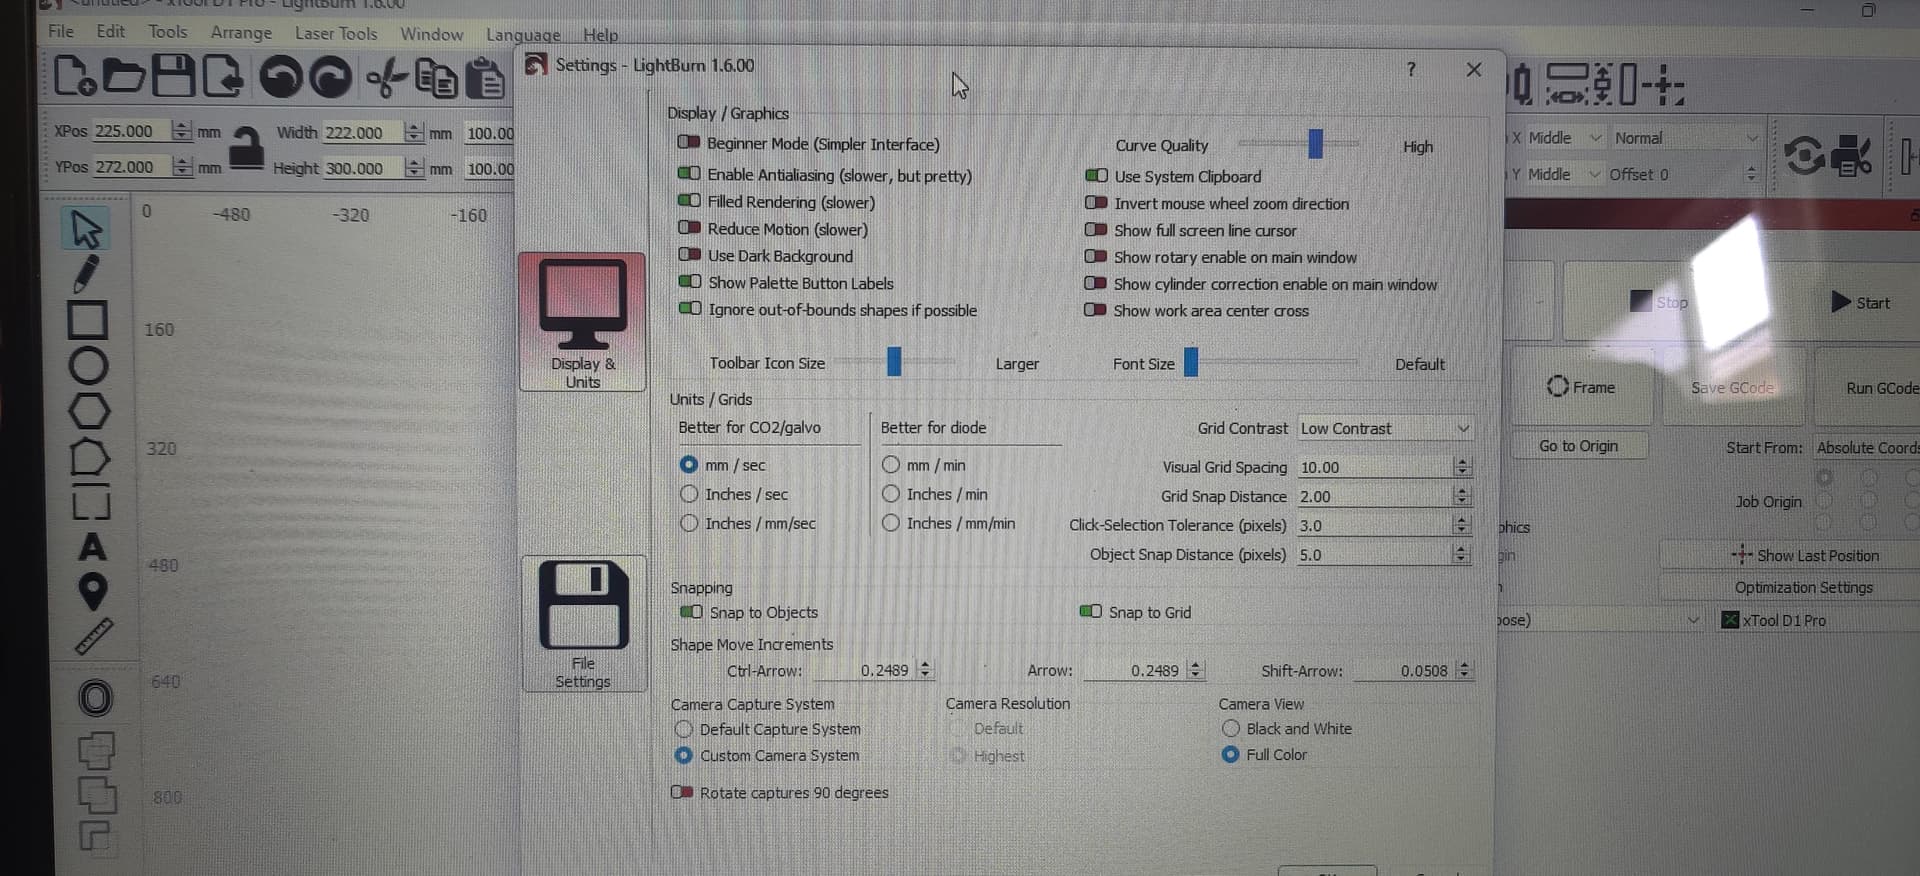Image resolution: width=1920 pixels, height=876 pixels.
Task: Toggle Use System Clipboard
Action: pyautogui.click(x=1096, y=176)
